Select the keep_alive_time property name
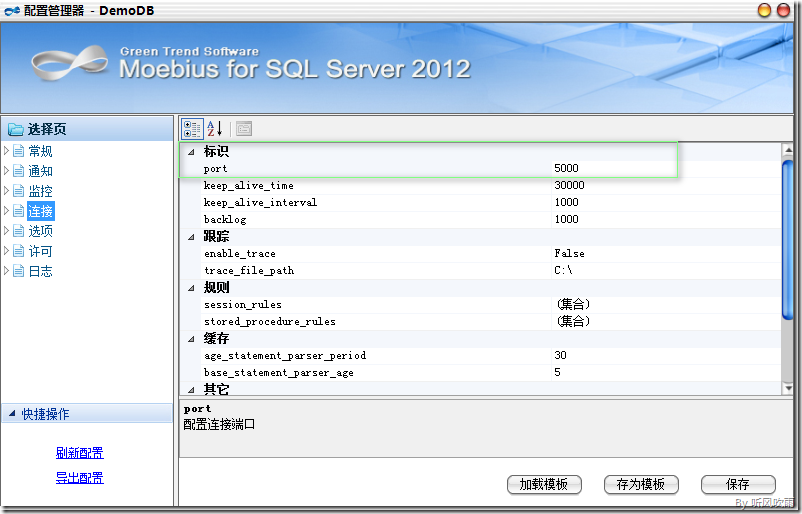This screenshot has height=514, width=802. pyautogui.click(x=249, y=186)
